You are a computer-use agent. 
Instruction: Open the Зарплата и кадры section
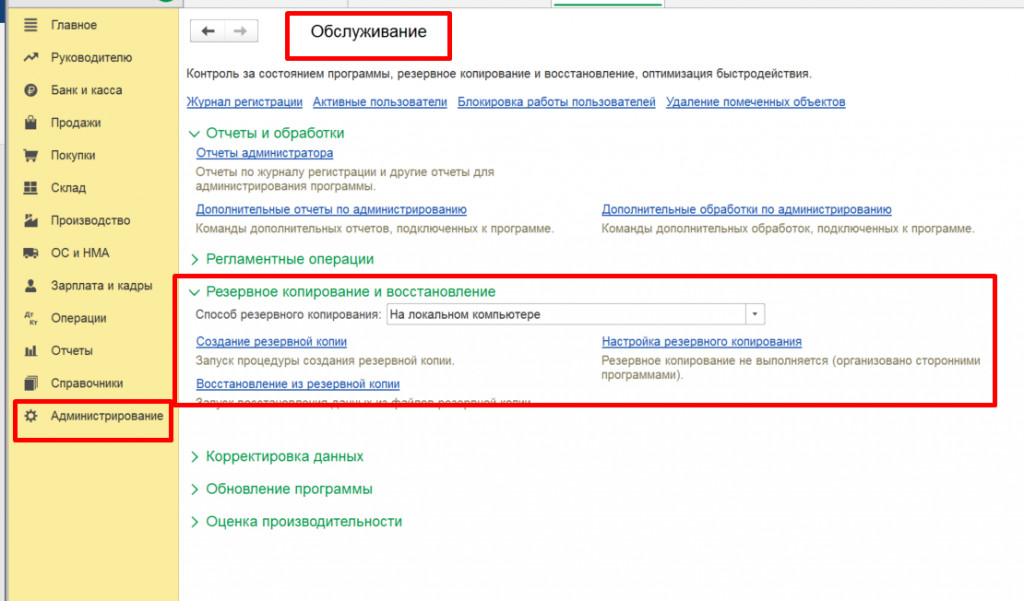pyautogui.click(x=101, y=285)
